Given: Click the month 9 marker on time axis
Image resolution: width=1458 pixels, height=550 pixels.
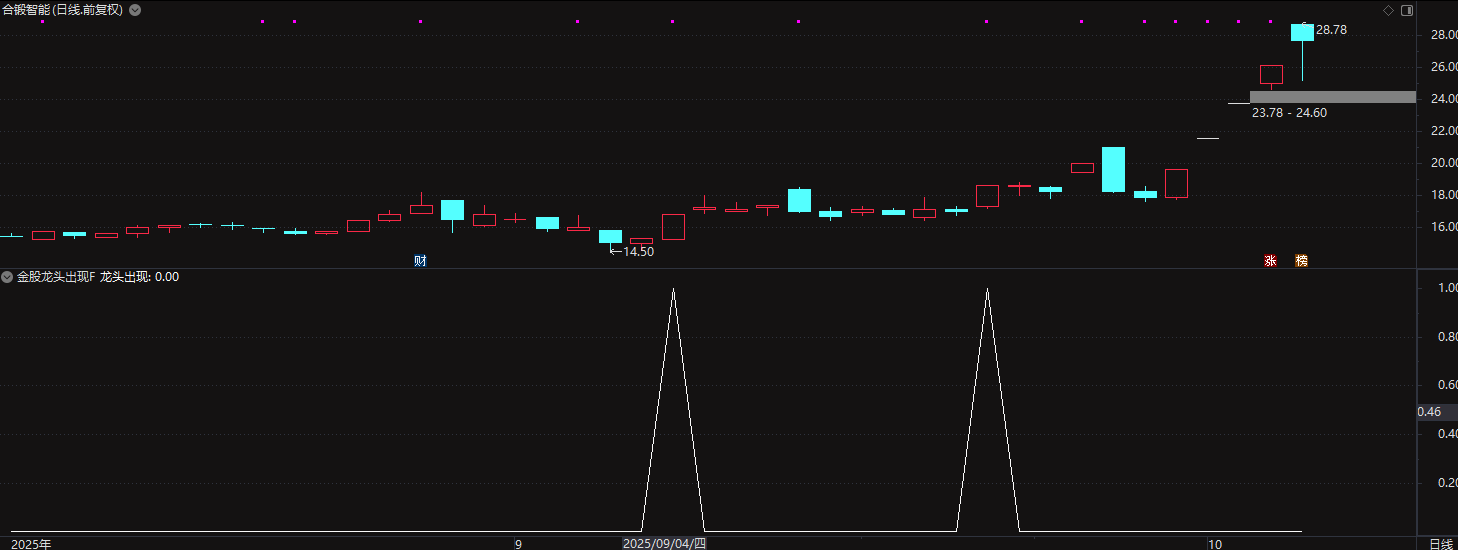Looking at the screenshot, I should (518, 544).
